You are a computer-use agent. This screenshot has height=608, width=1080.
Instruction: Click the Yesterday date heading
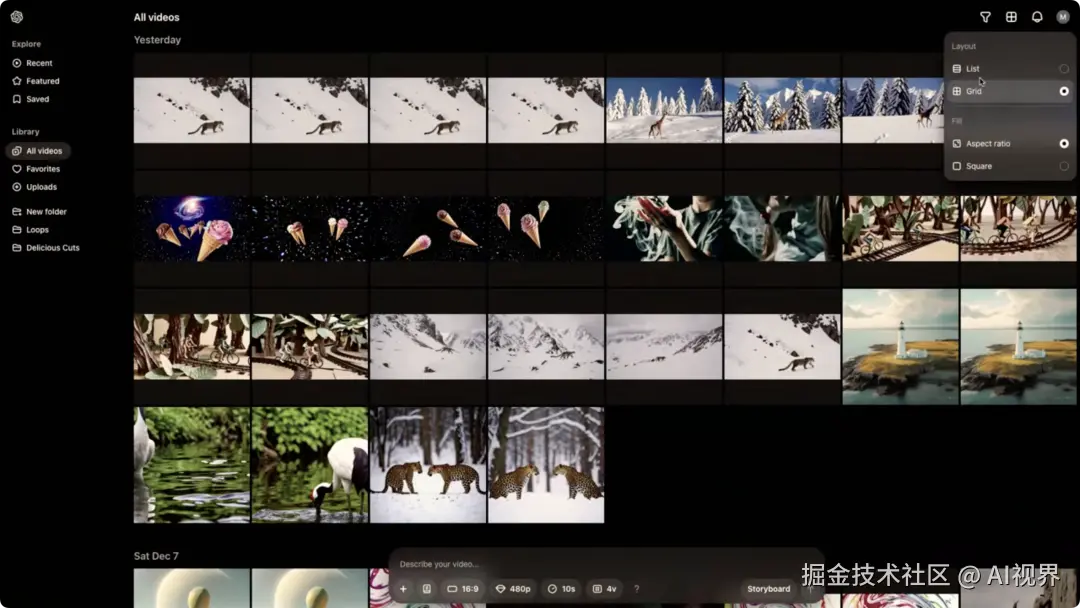(157, 40)
